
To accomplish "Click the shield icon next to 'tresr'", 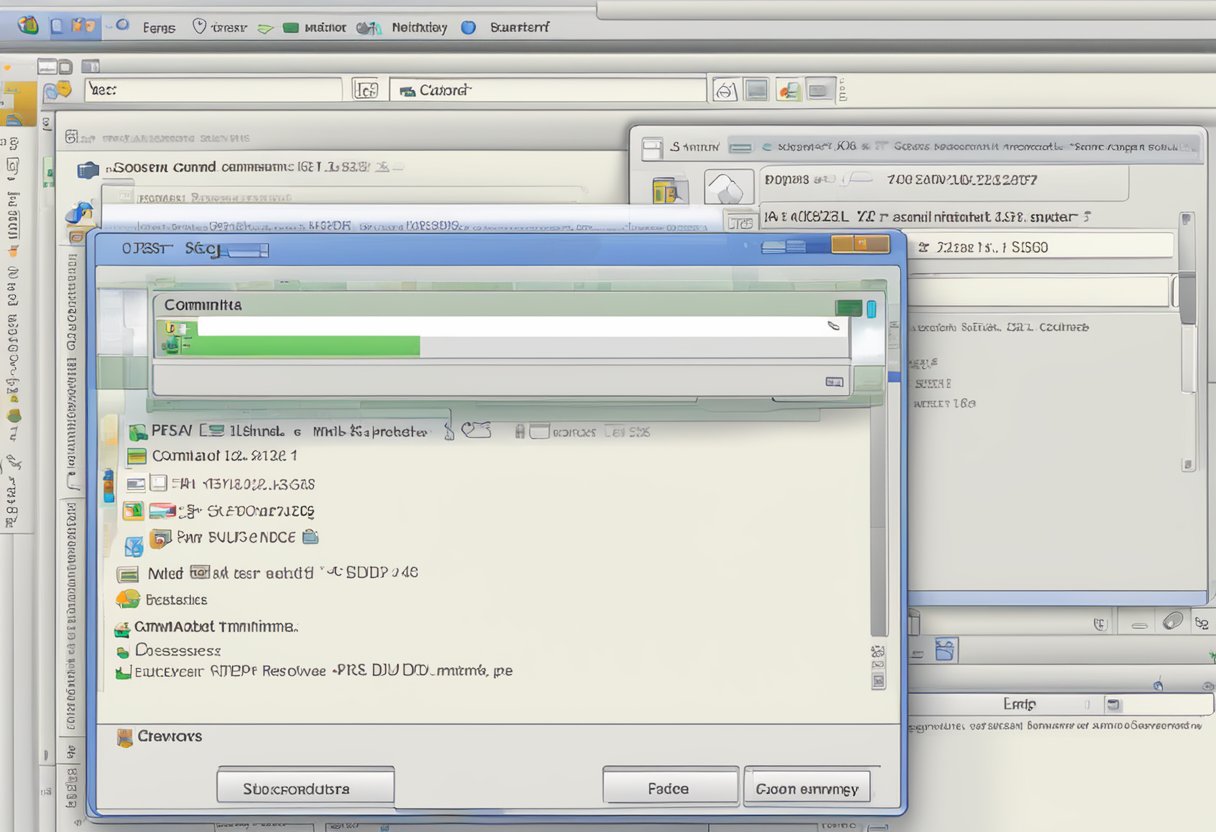I will click(199, 28).
